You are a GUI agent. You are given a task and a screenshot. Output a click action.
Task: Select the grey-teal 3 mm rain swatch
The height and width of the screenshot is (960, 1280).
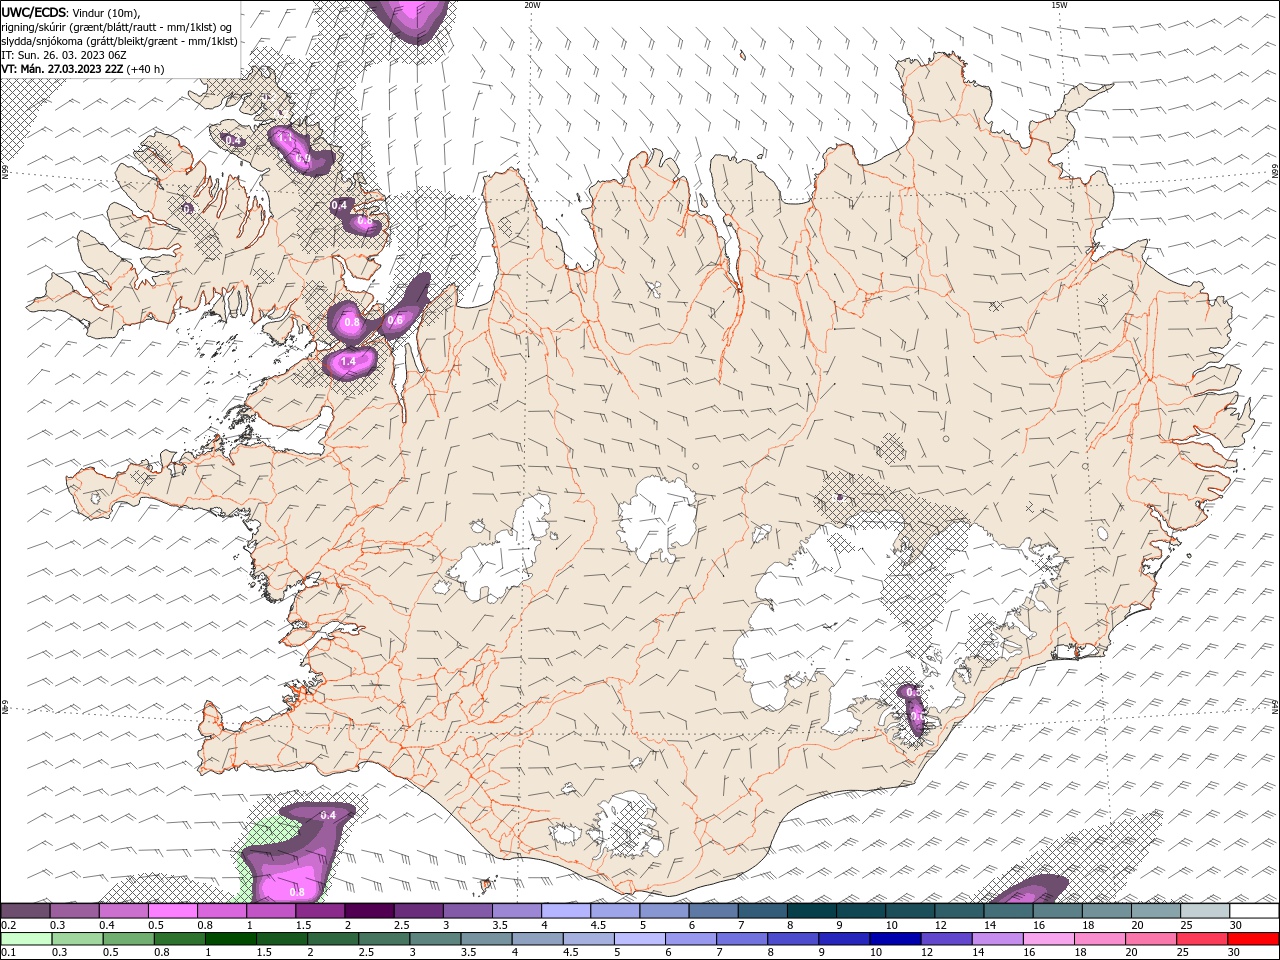436,939
